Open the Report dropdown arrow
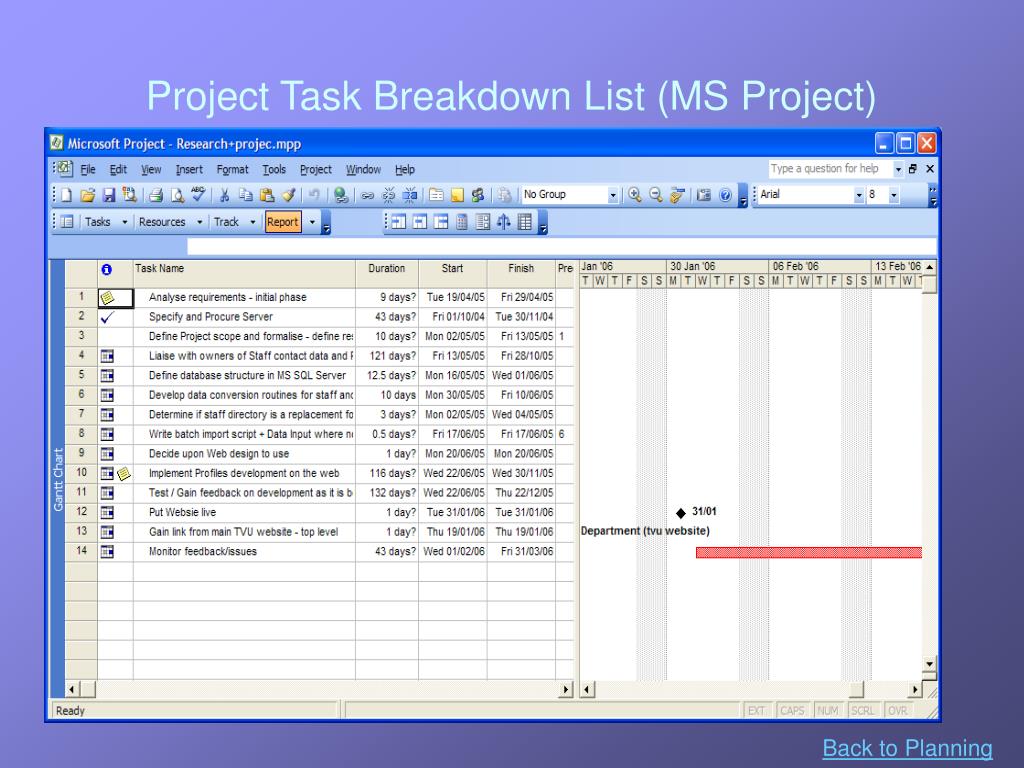This screenshot has height=768, width=1024. pyautogui.click(x=312, y=222)
